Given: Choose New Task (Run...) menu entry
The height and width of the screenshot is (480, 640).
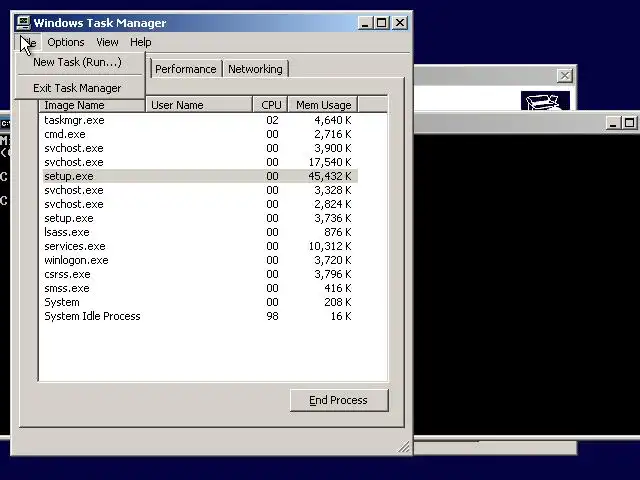Looking at the screenshot, I should pyautogui.click(x=80, y=62).
